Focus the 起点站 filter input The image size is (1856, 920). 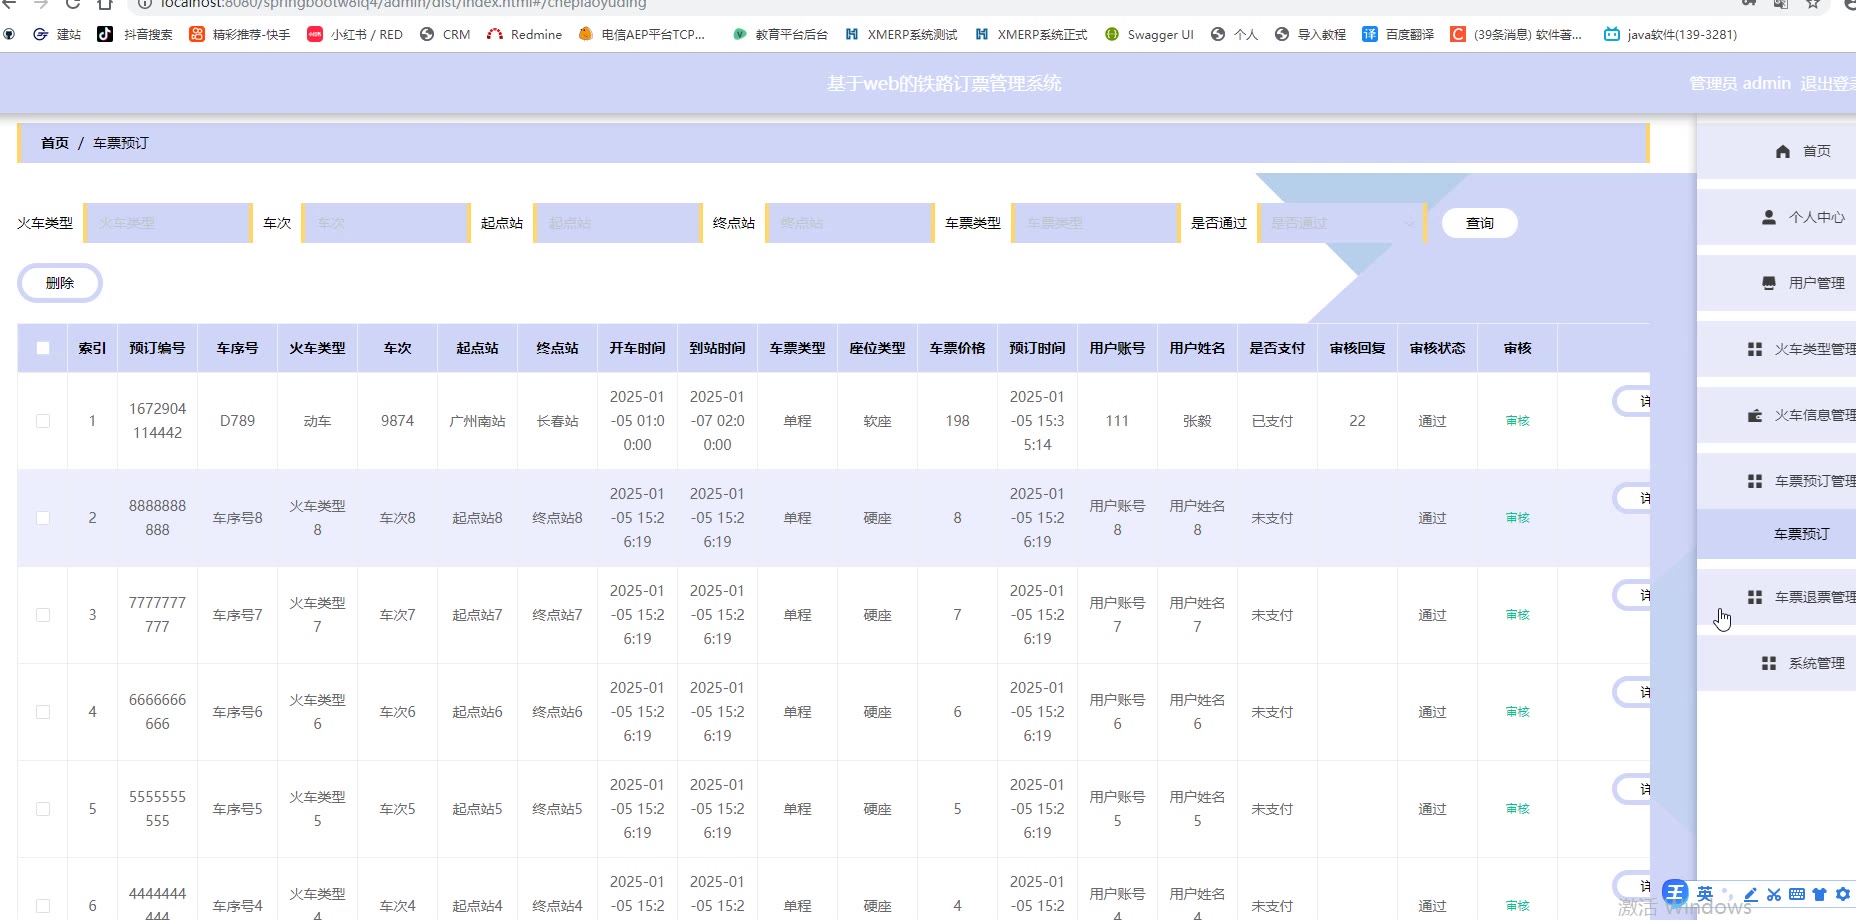pos(617,223)
